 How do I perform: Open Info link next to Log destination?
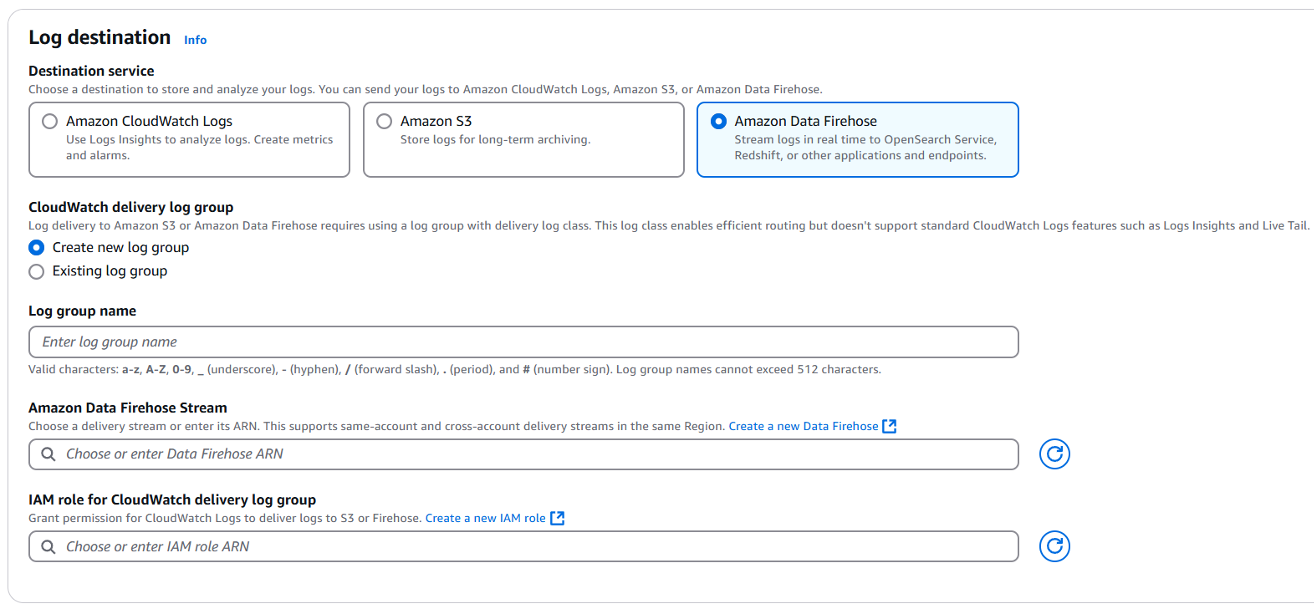click(195, 40)
